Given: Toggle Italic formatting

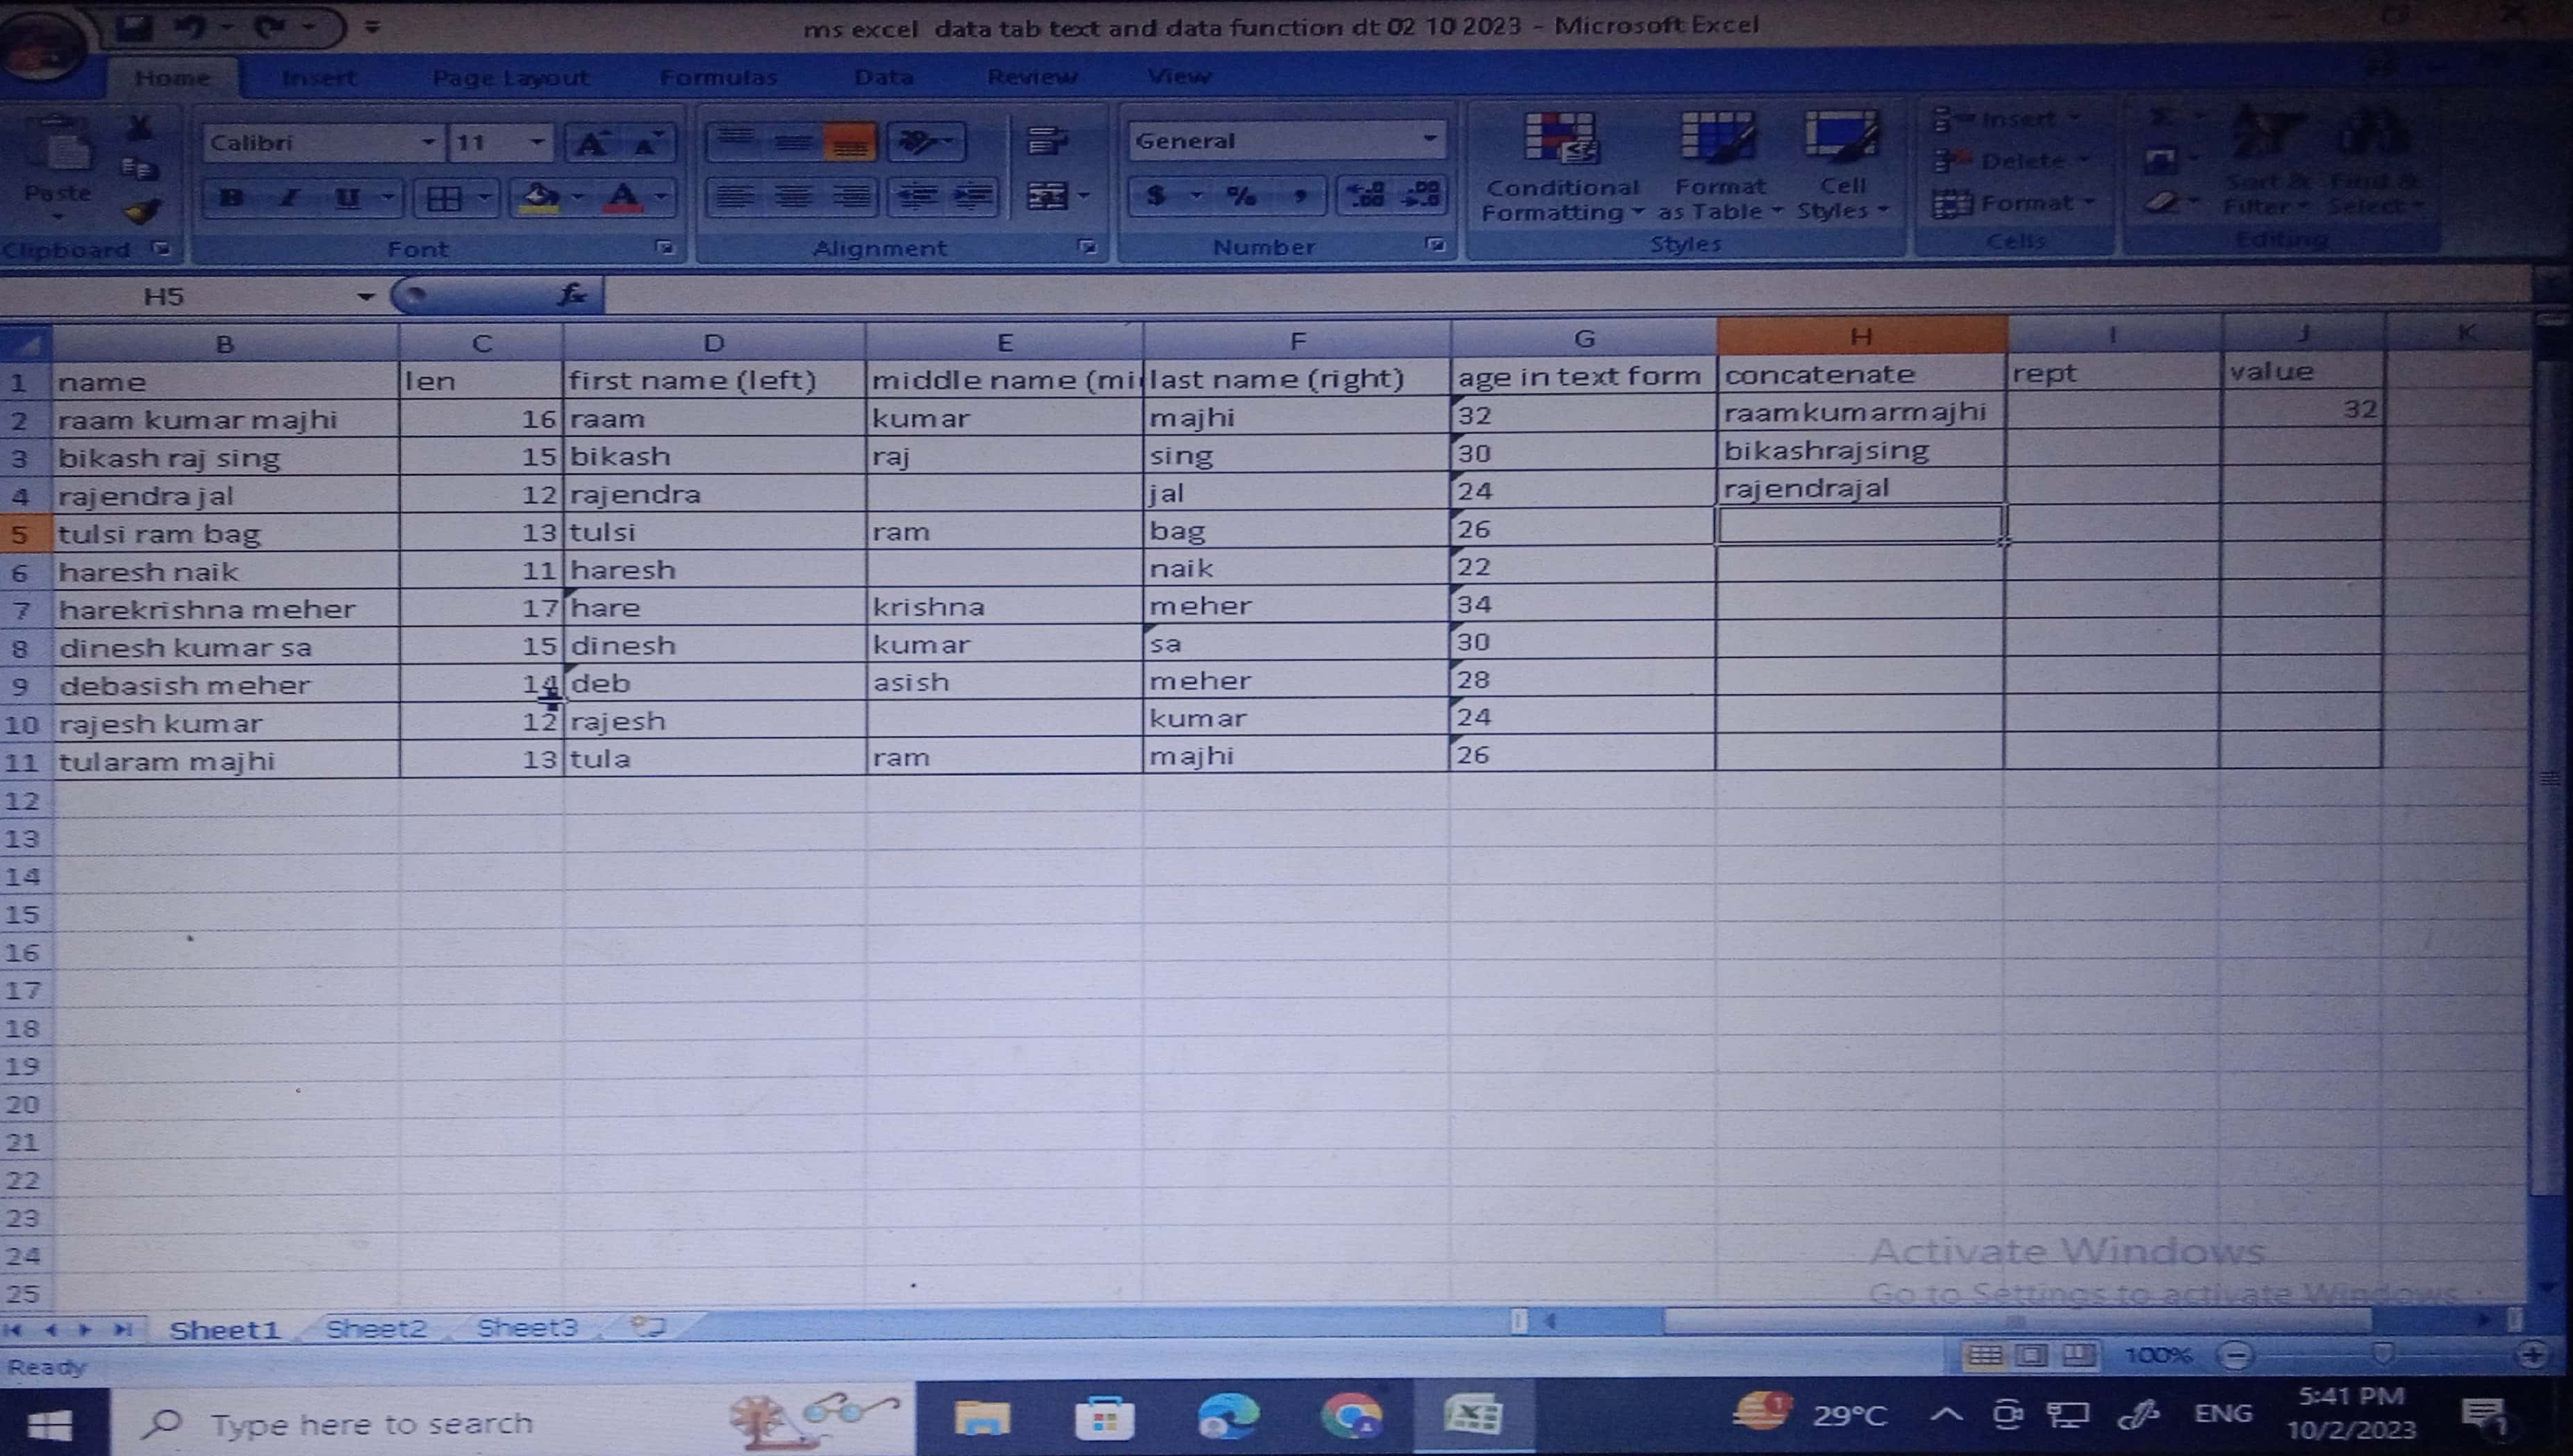Looking at the screenshot, I should [289, 197].
